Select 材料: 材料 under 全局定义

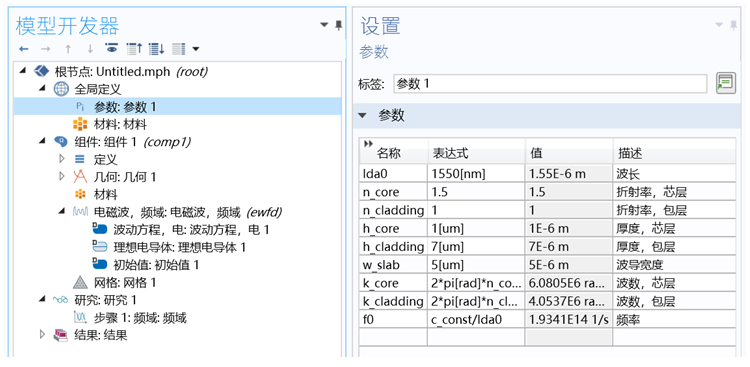point(120,124)
